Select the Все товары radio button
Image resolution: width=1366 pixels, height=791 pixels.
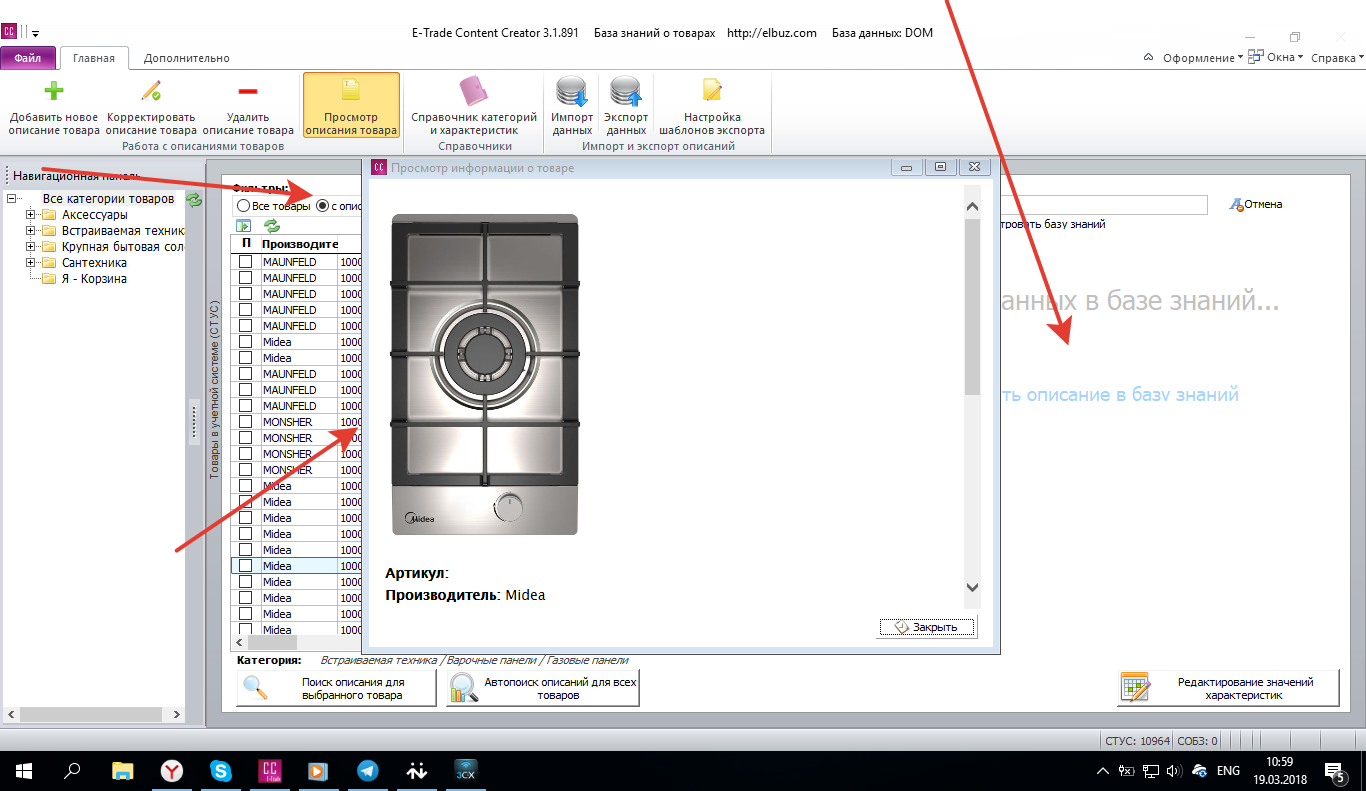(244, 205)
